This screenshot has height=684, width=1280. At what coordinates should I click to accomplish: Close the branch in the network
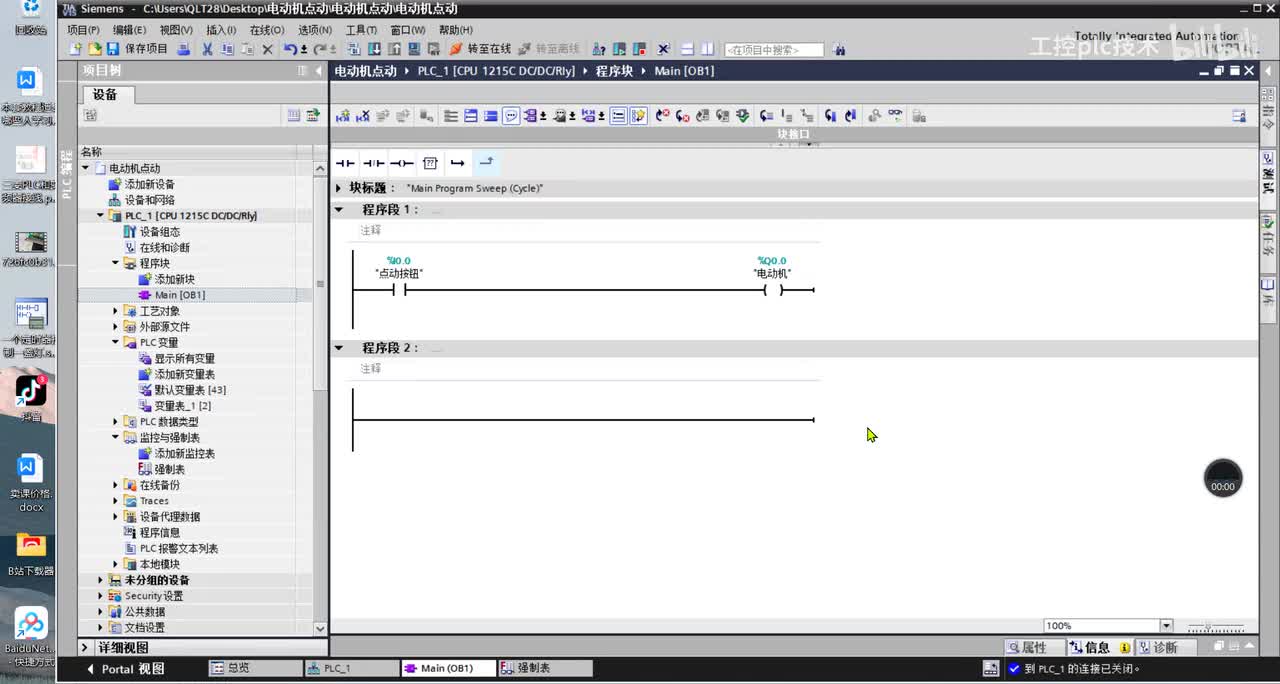pyautogui.click(x=486, y=162)
